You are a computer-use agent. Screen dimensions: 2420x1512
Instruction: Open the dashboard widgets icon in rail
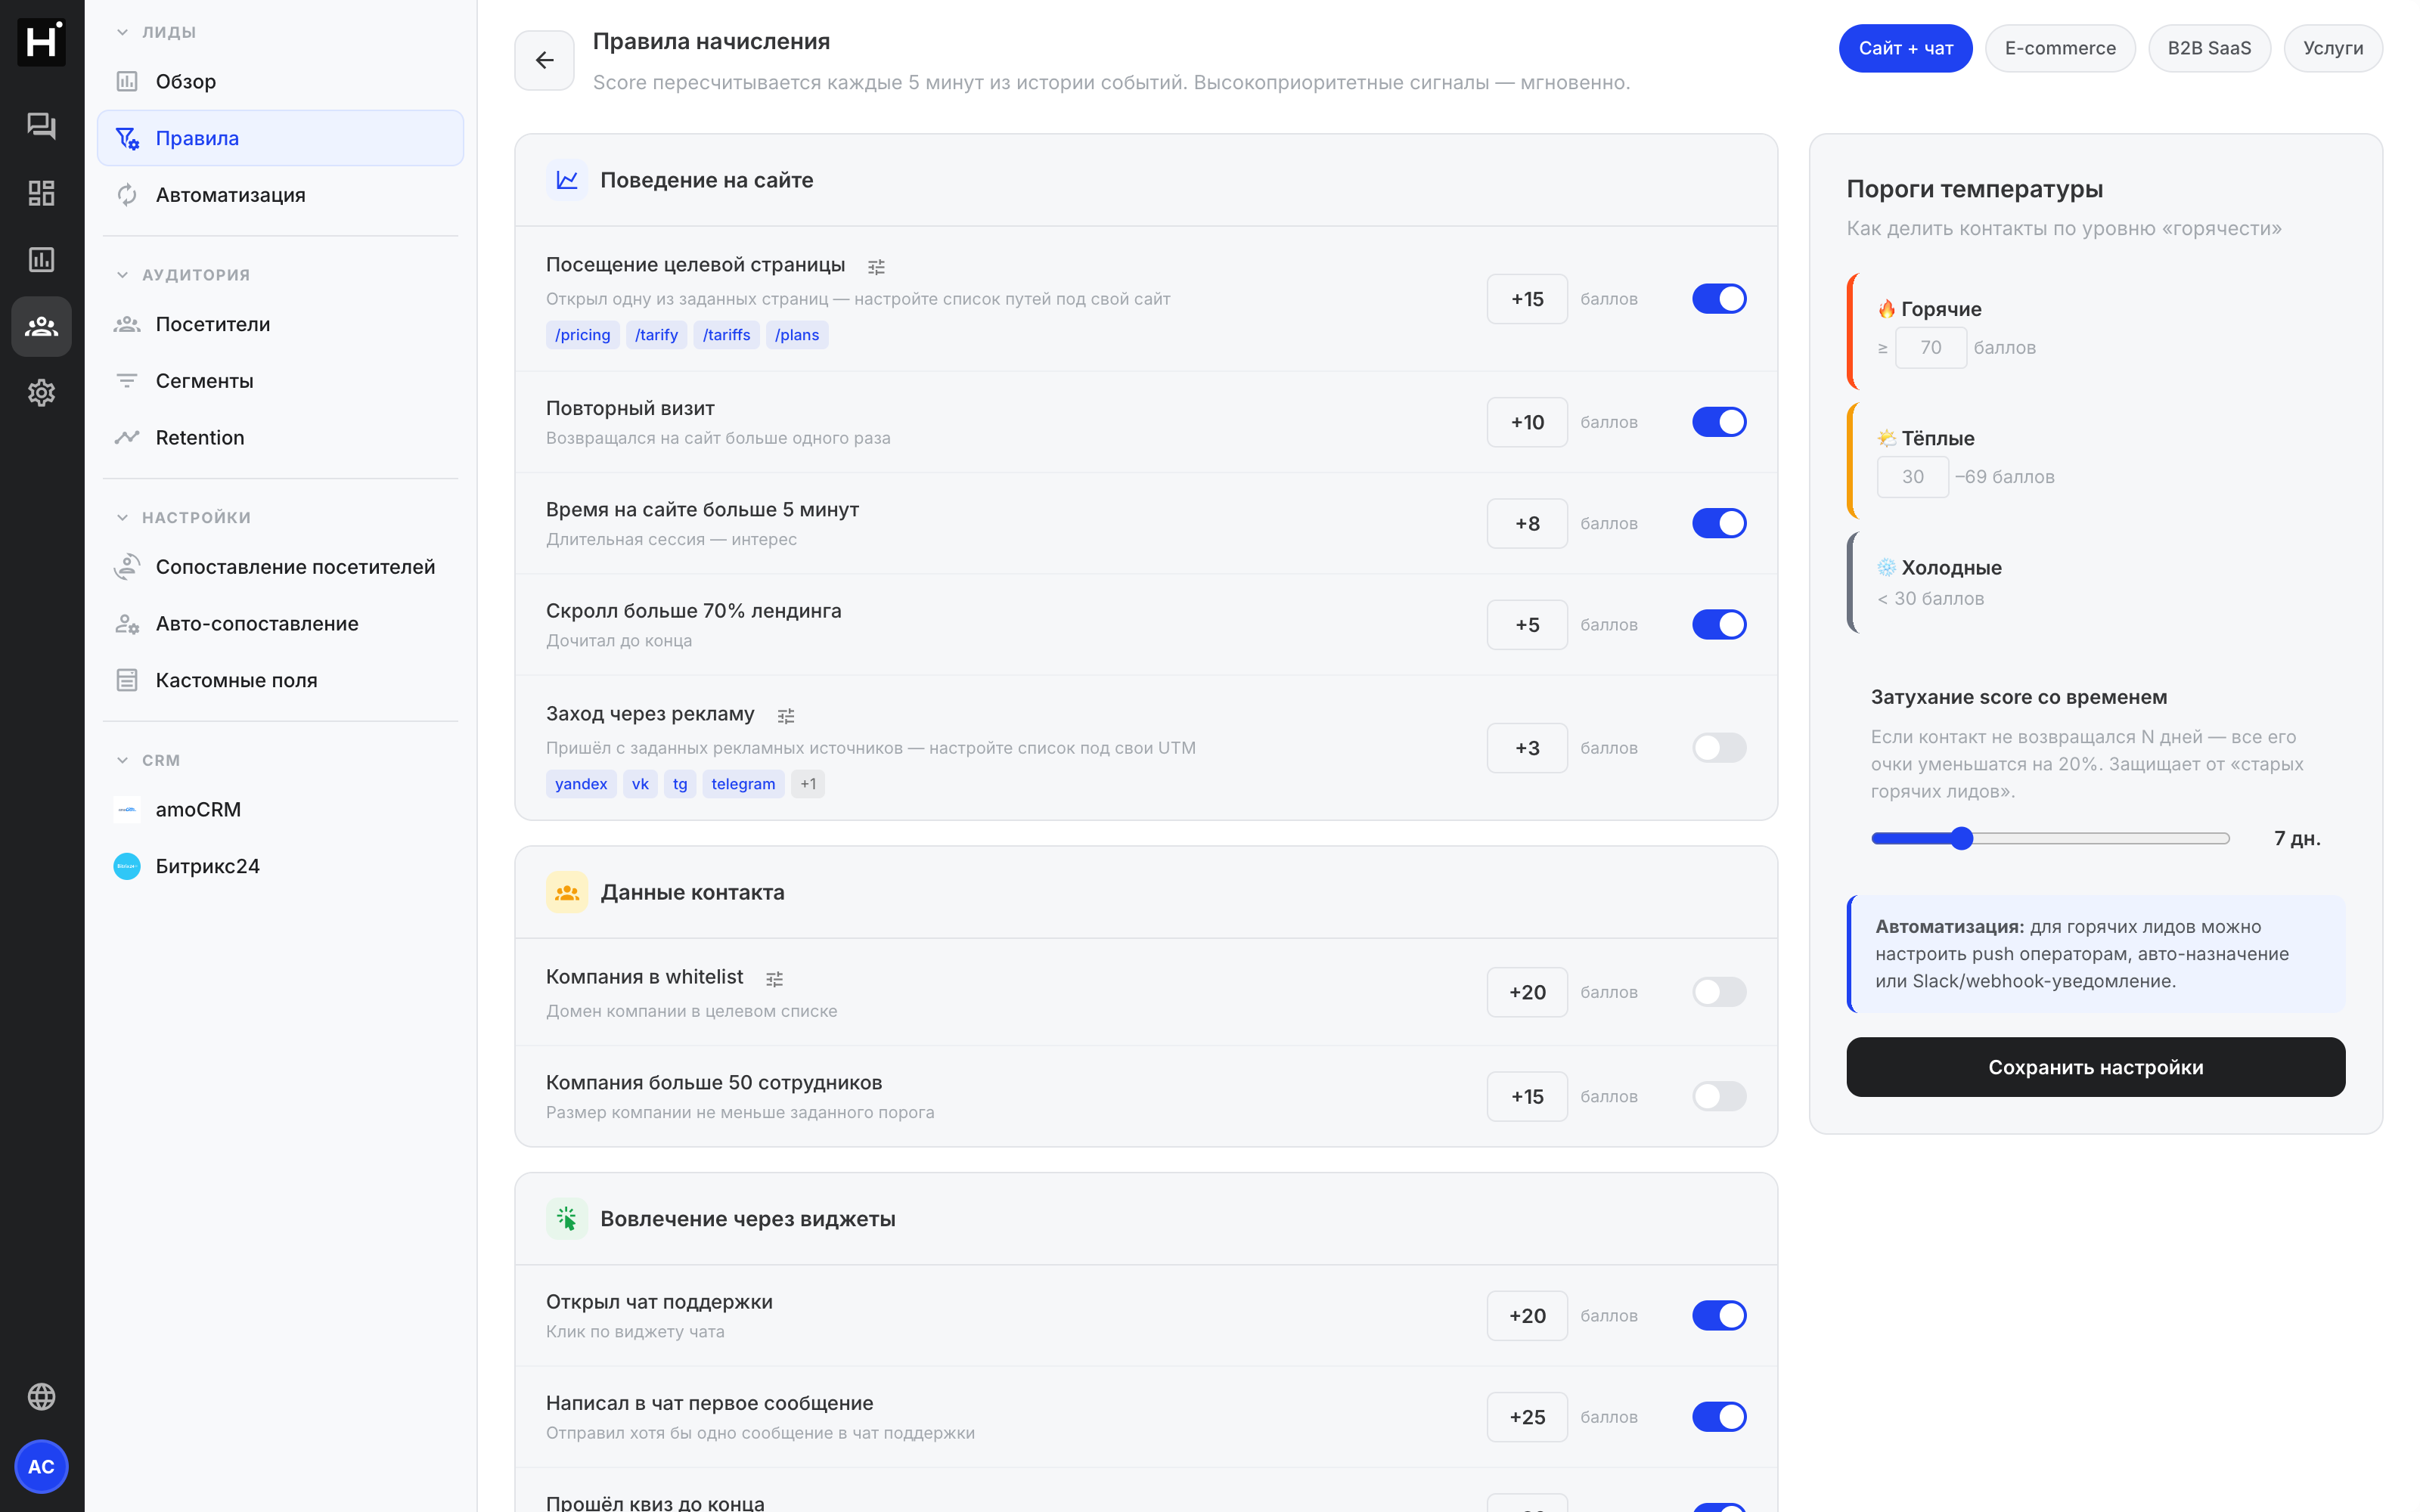pos(41,193)
